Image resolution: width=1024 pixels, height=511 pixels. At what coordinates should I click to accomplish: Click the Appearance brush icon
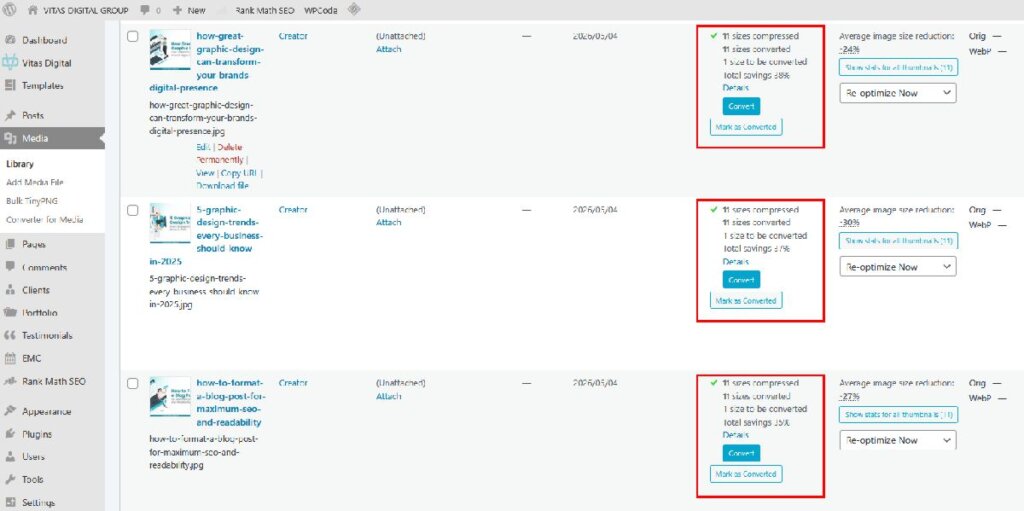click(10, 412)
